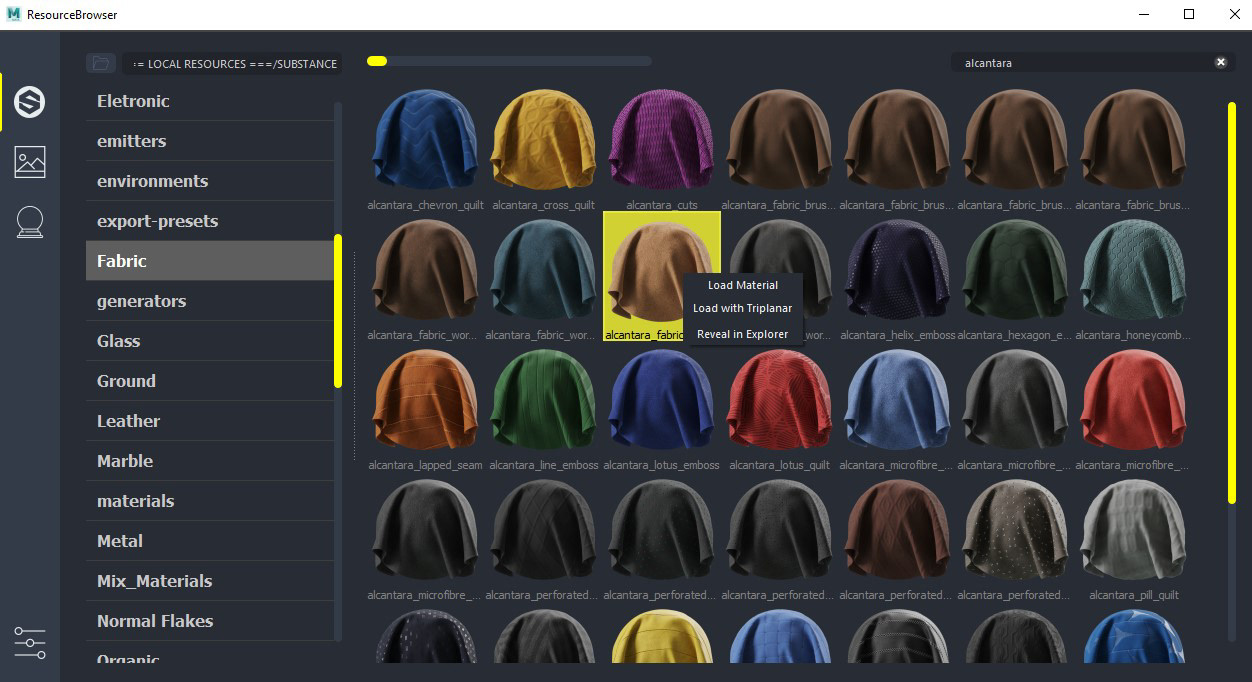Screen dimensions: 1252x682
Task: Select the Metal category
Action: click(x=210, y=541)
